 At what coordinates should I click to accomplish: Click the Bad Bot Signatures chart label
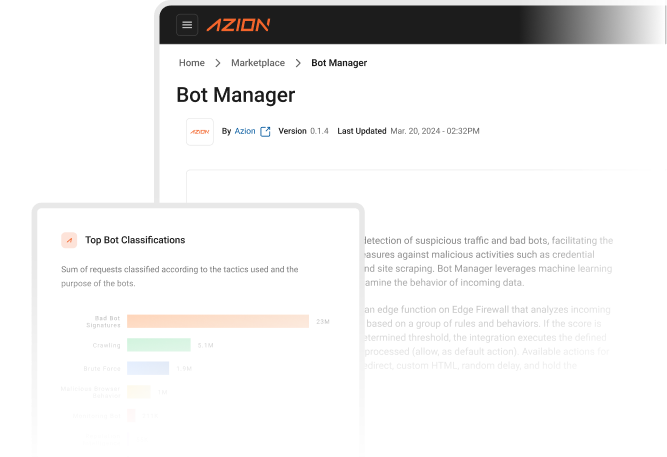(103, 322)
